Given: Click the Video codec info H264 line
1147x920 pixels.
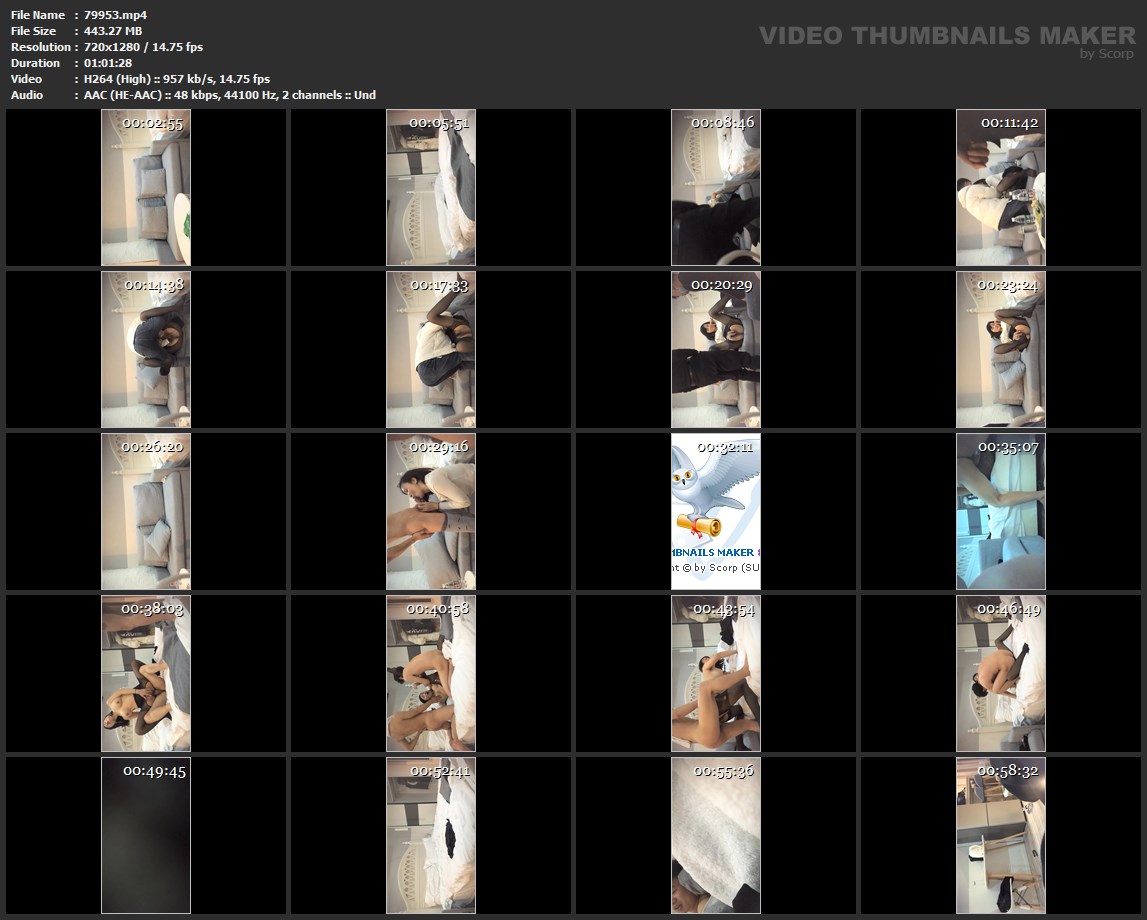Looking at the screenshot, I should click(176, 79).
